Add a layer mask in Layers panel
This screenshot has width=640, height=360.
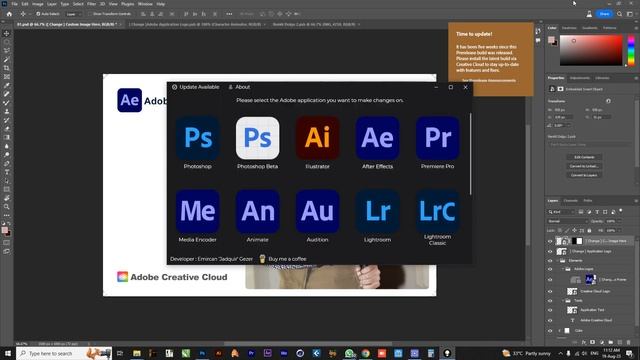point(592,342)
